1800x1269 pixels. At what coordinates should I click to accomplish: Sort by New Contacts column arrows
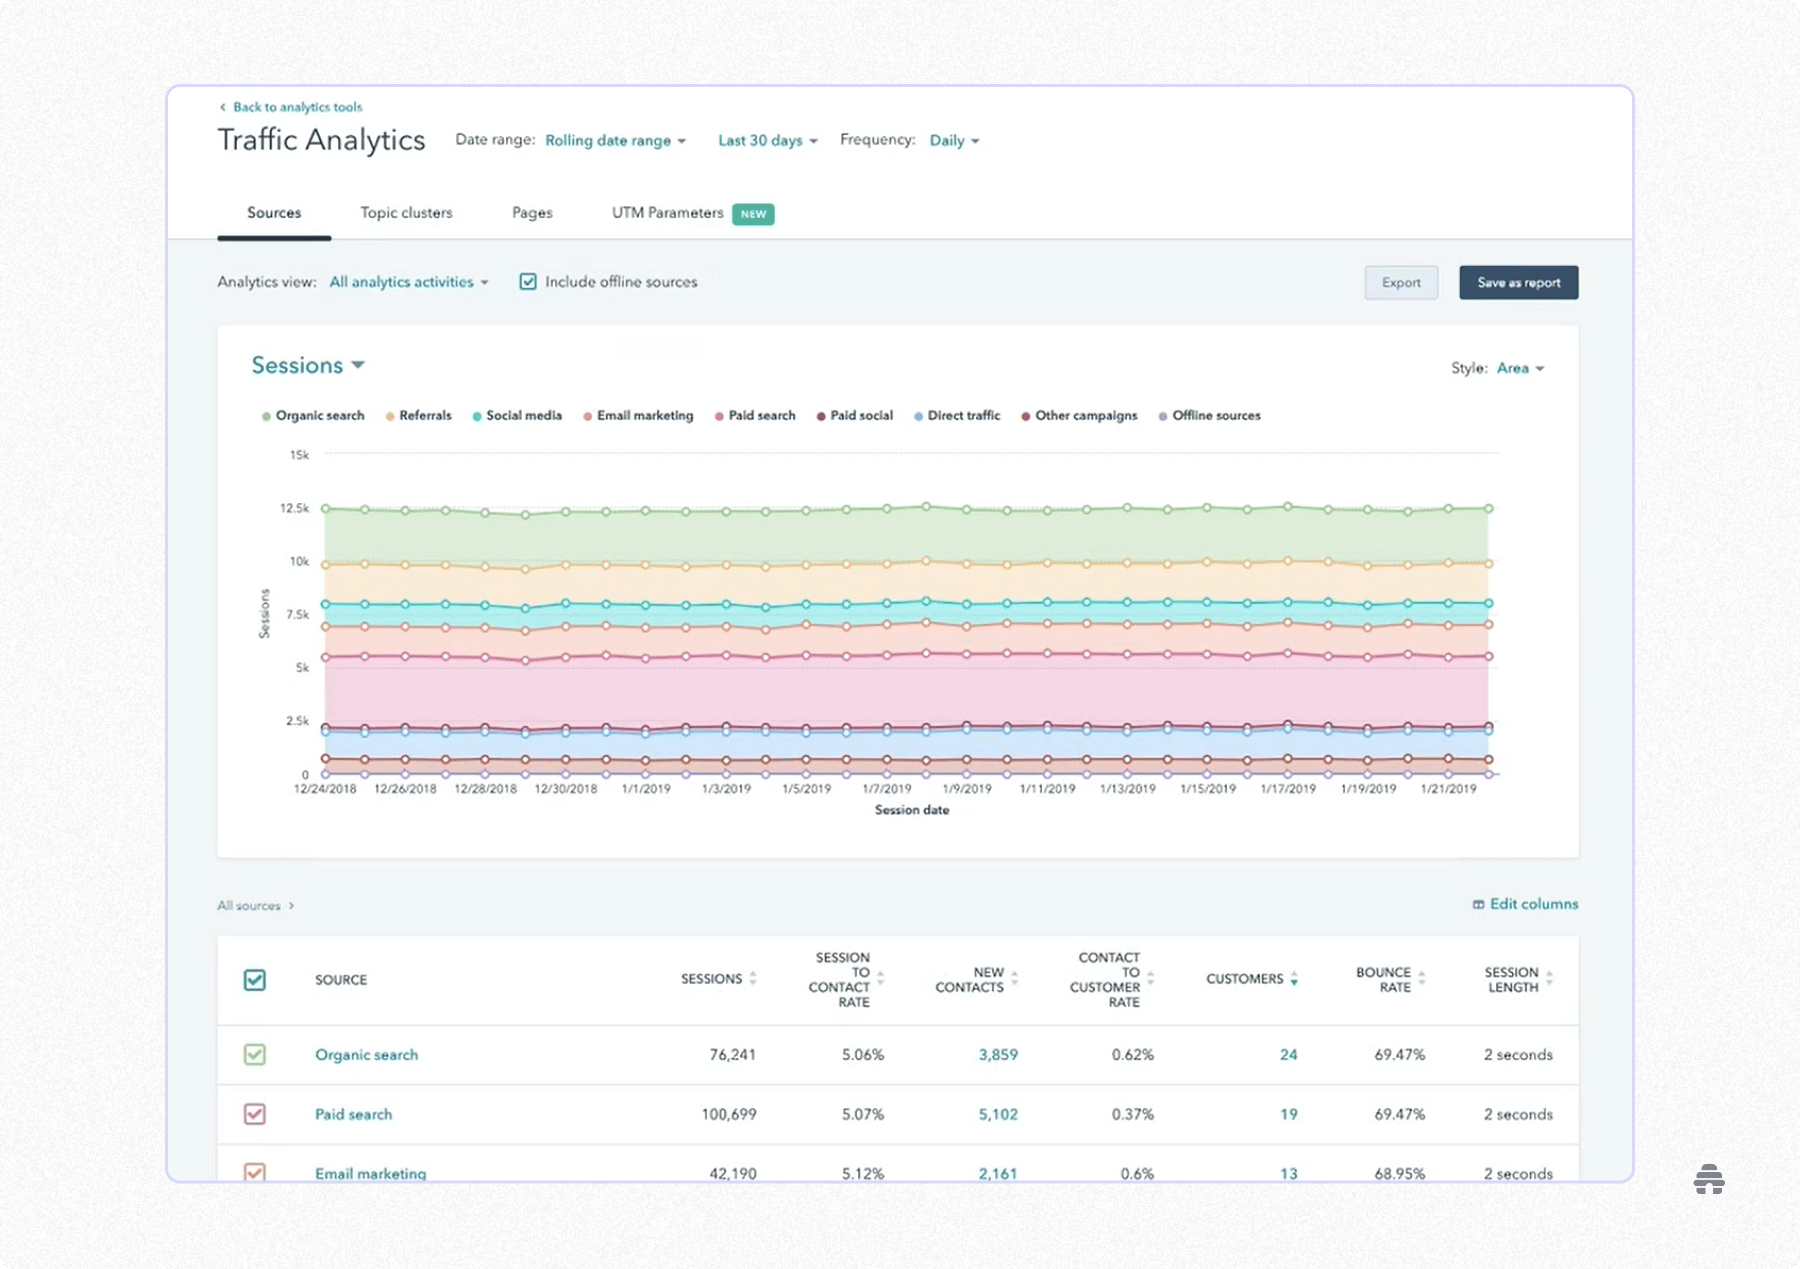click(1014, 979)
